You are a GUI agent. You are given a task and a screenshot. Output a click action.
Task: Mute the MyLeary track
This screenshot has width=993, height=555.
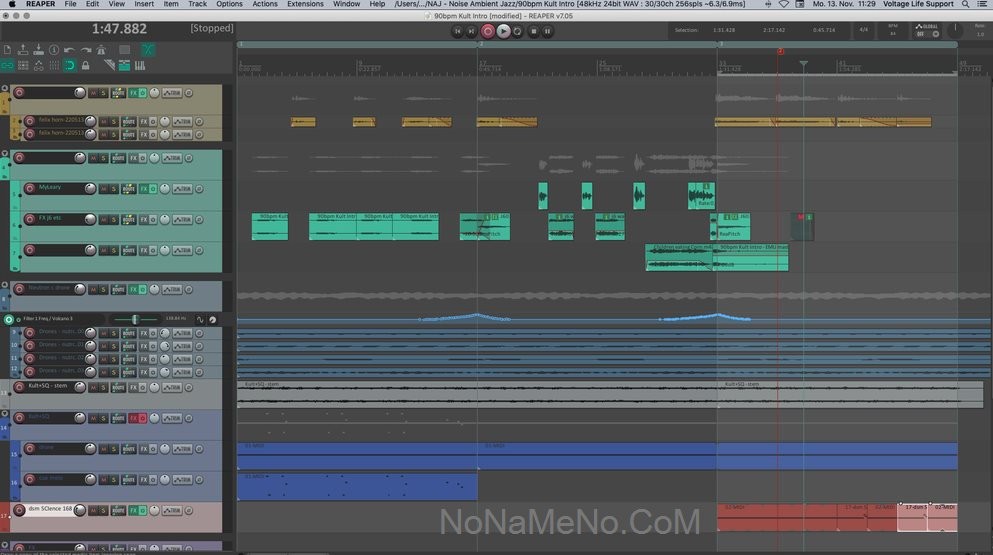point(104,188)
